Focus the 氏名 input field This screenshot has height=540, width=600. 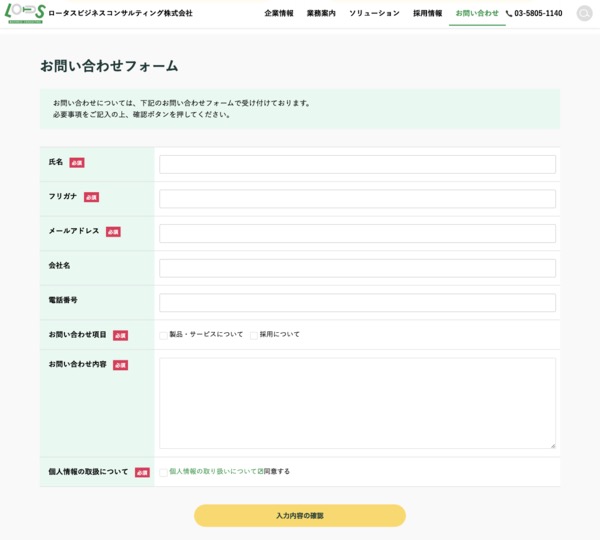357,165
